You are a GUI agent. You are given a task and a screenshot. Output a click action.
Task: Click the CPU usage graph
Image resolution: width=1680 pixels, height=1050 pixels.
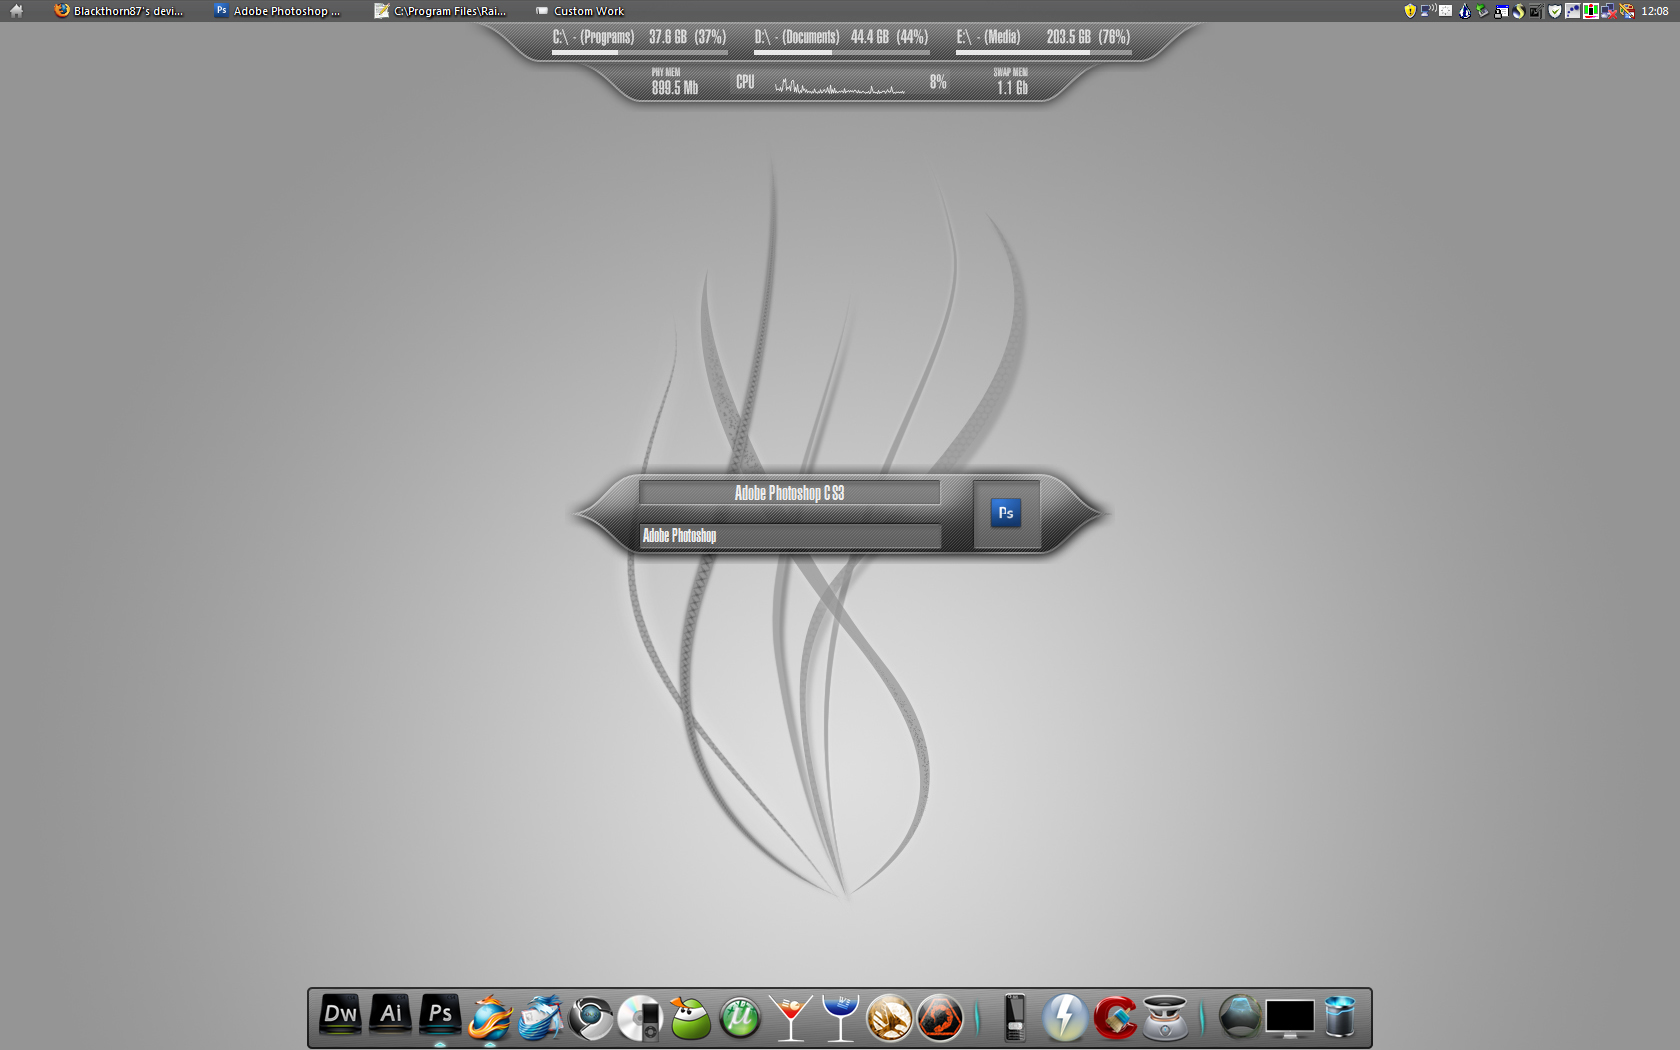pyautogui.click(x=840, y=86)
